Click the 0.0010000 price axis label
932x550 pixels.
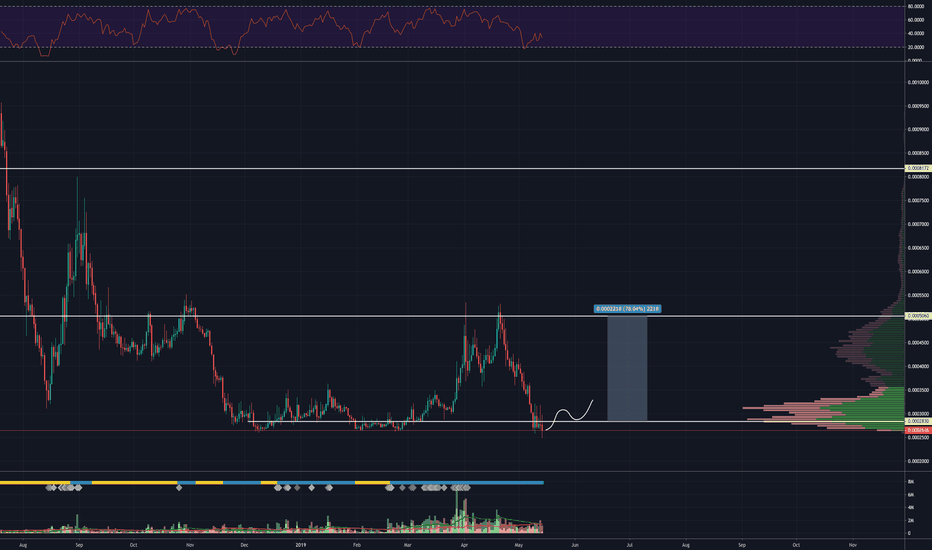pyautogui.click(x=919, y=83)
